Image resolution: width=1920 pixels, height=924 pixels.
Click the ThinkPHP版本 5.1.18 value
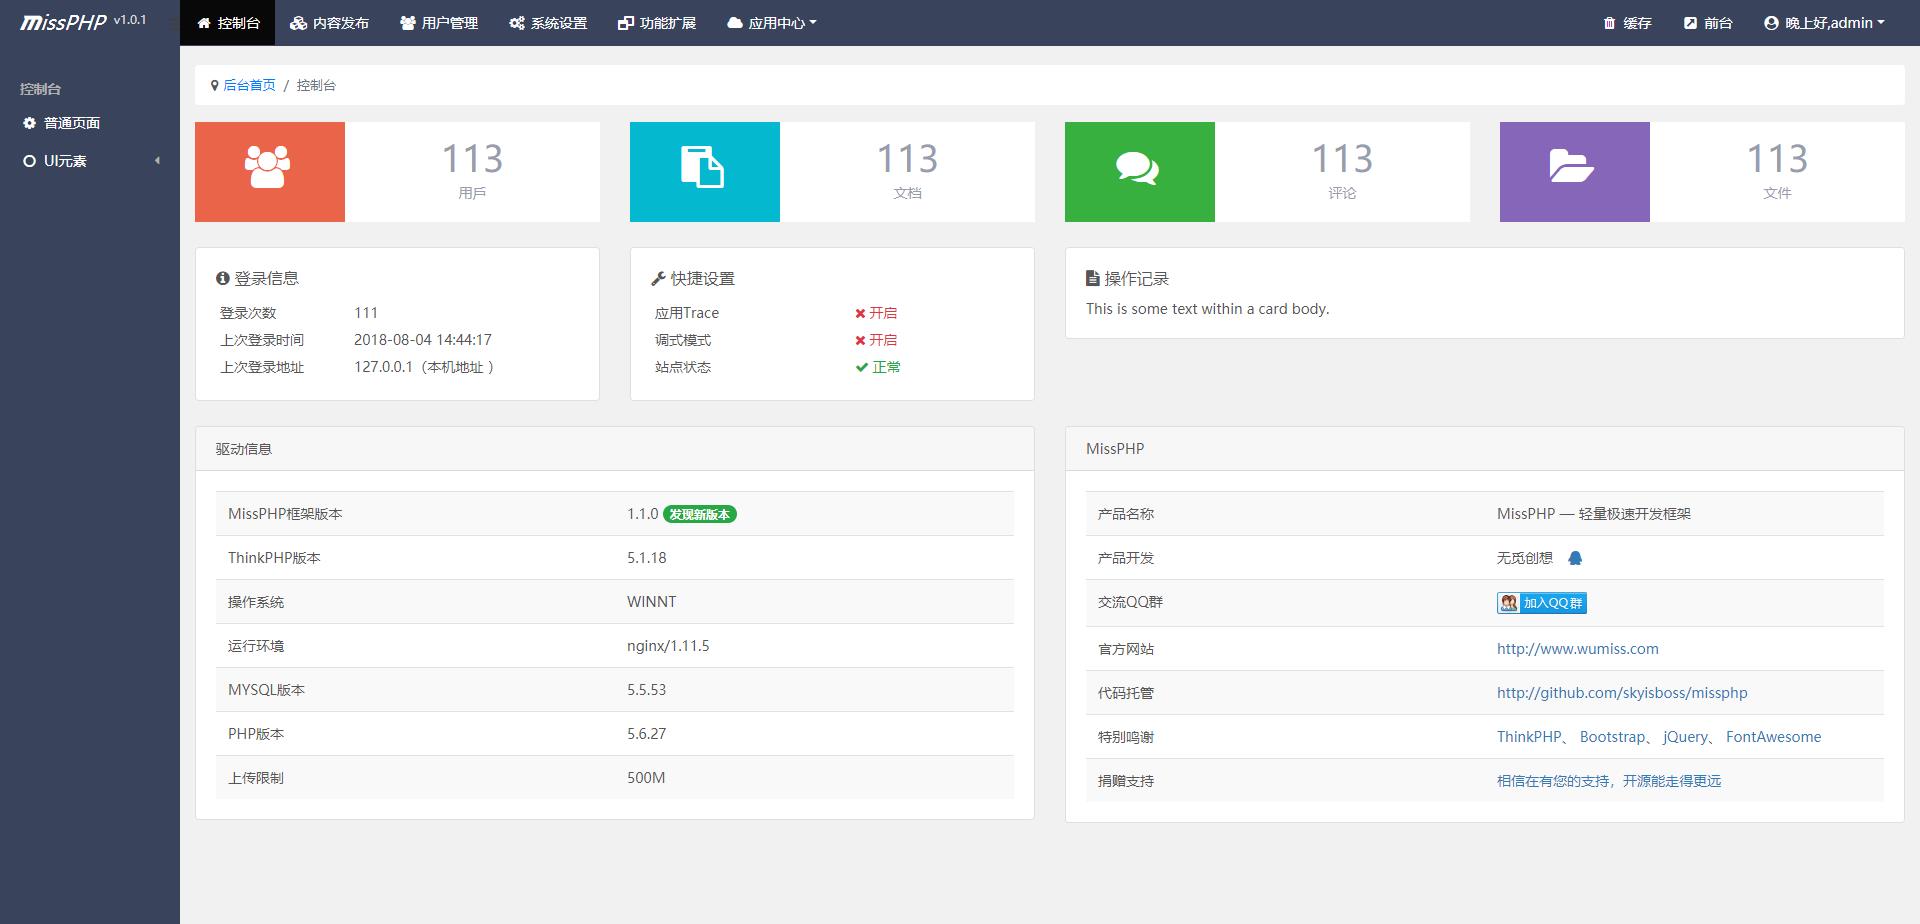click(647, 558)
